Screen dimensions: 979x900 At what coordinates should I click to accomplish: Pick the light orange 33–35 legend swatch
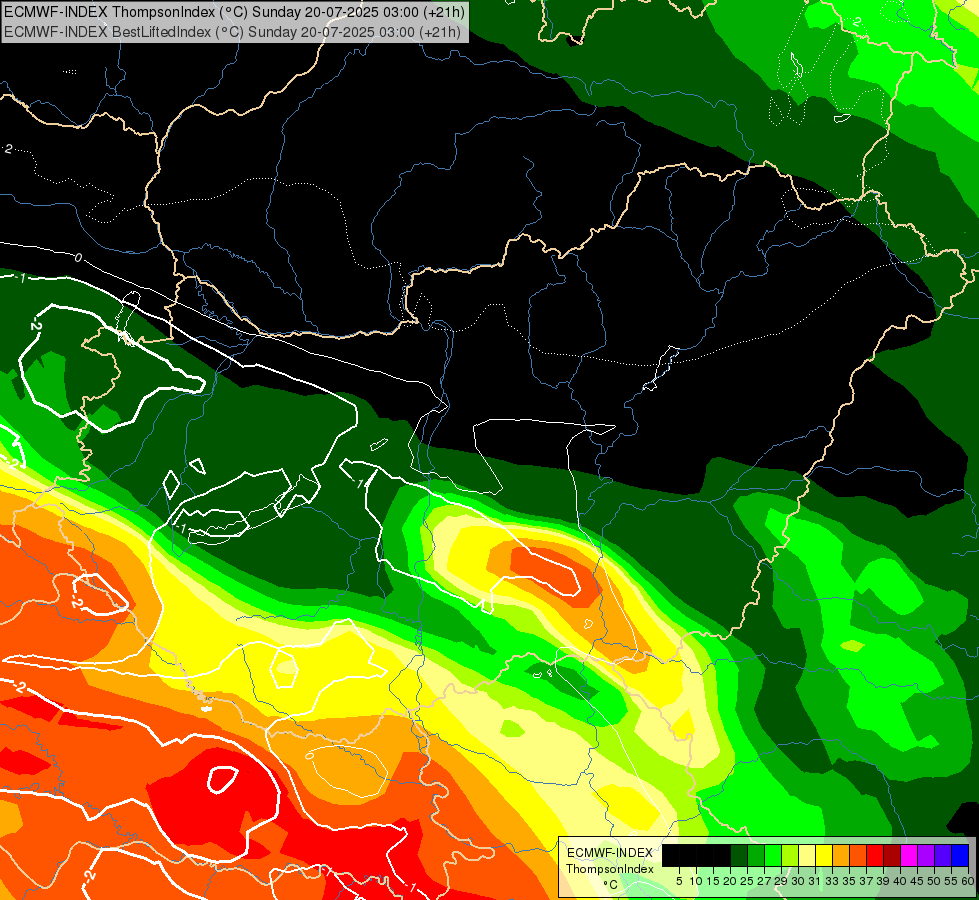[841, 855]
